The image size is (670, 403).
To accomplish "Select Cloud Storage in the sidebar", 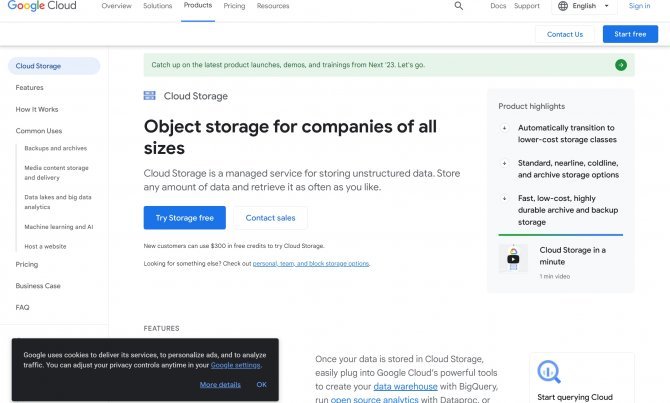I will (54, 66).
